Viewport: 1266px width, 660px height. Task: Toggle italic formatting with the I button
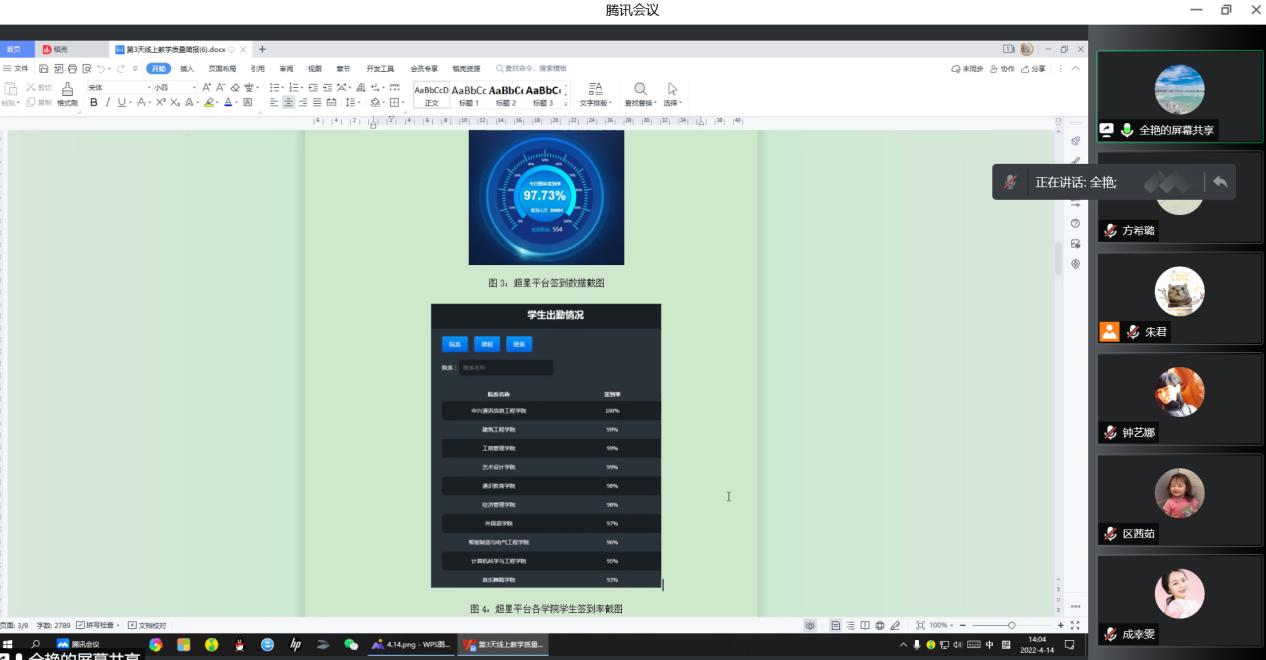coord(107,102)
